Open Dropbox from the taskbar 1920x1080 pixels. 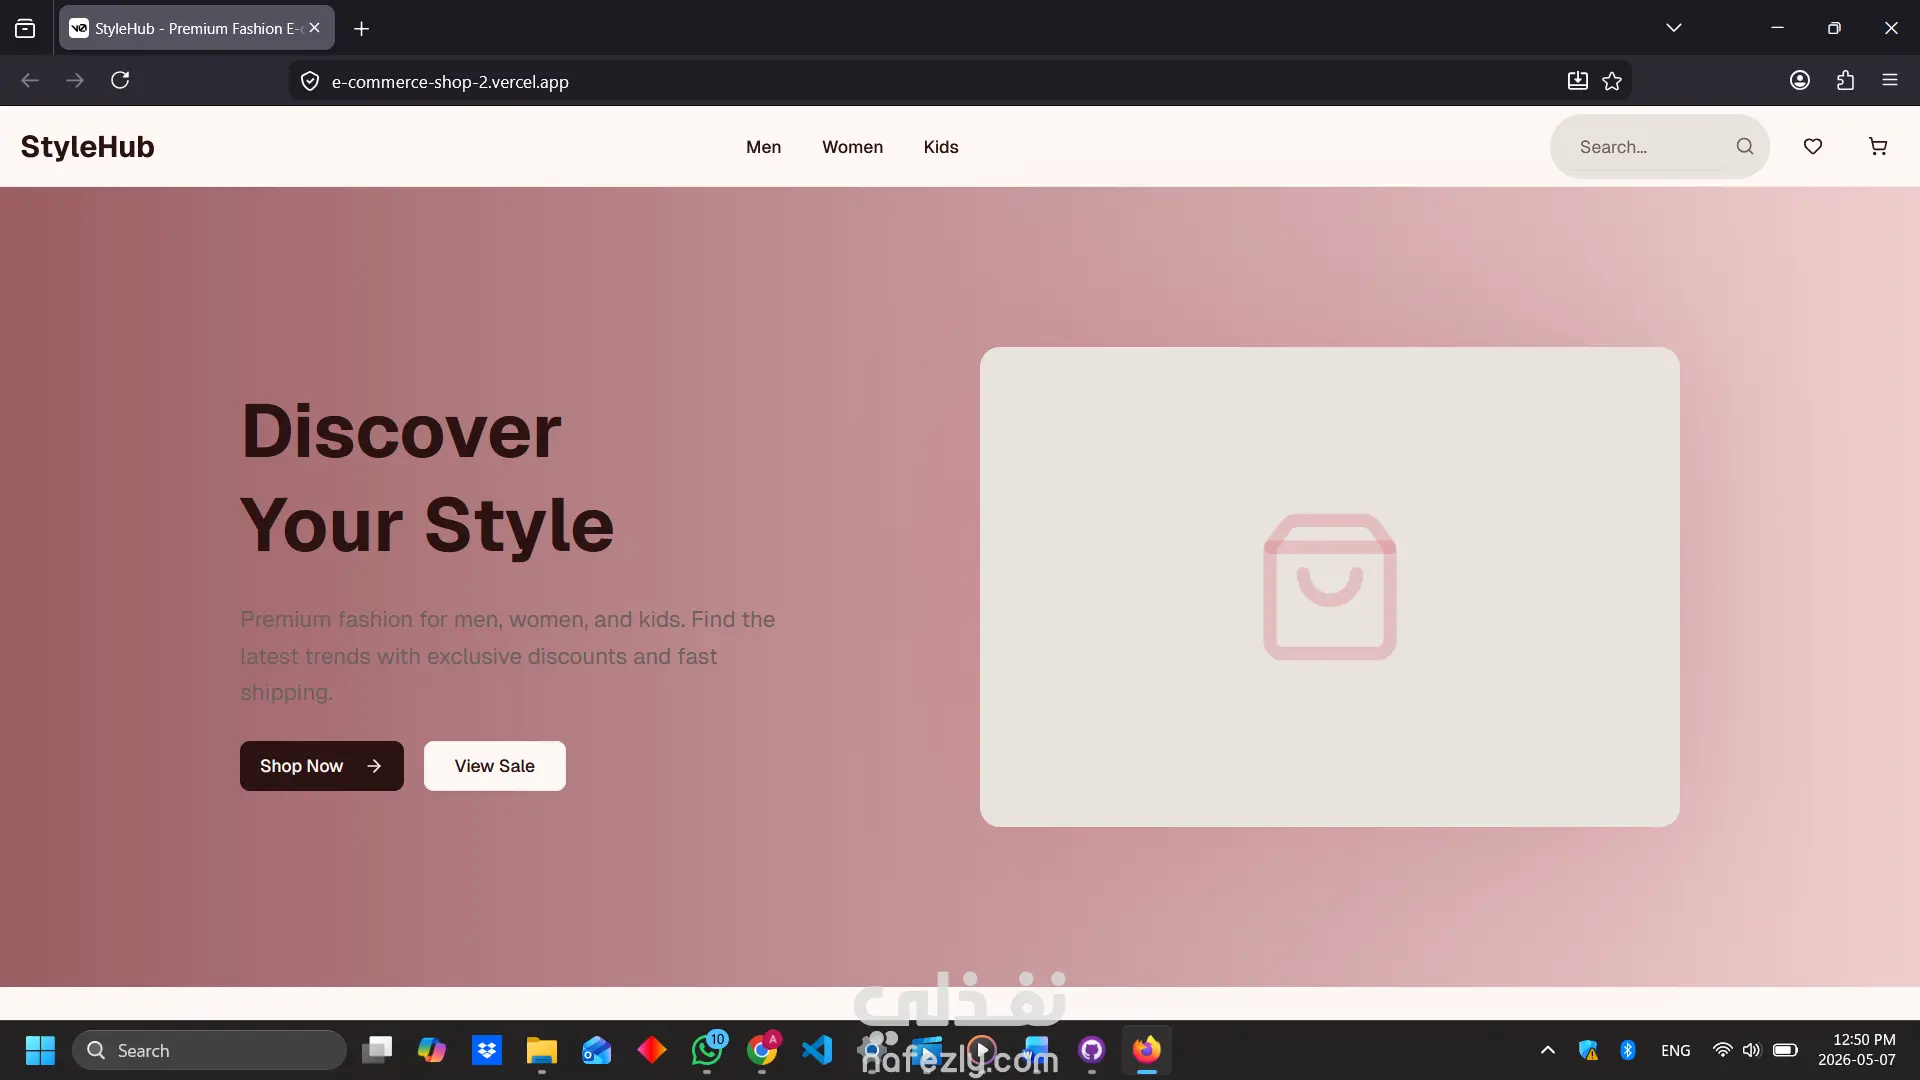[487, 1050]
